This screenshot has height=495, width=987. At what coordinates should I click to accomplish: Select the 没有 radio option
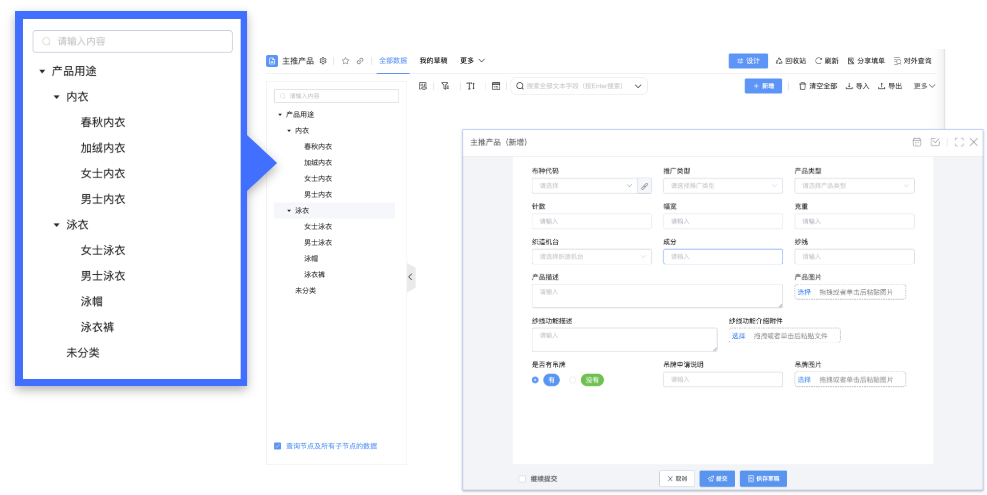tap(573, 380)
